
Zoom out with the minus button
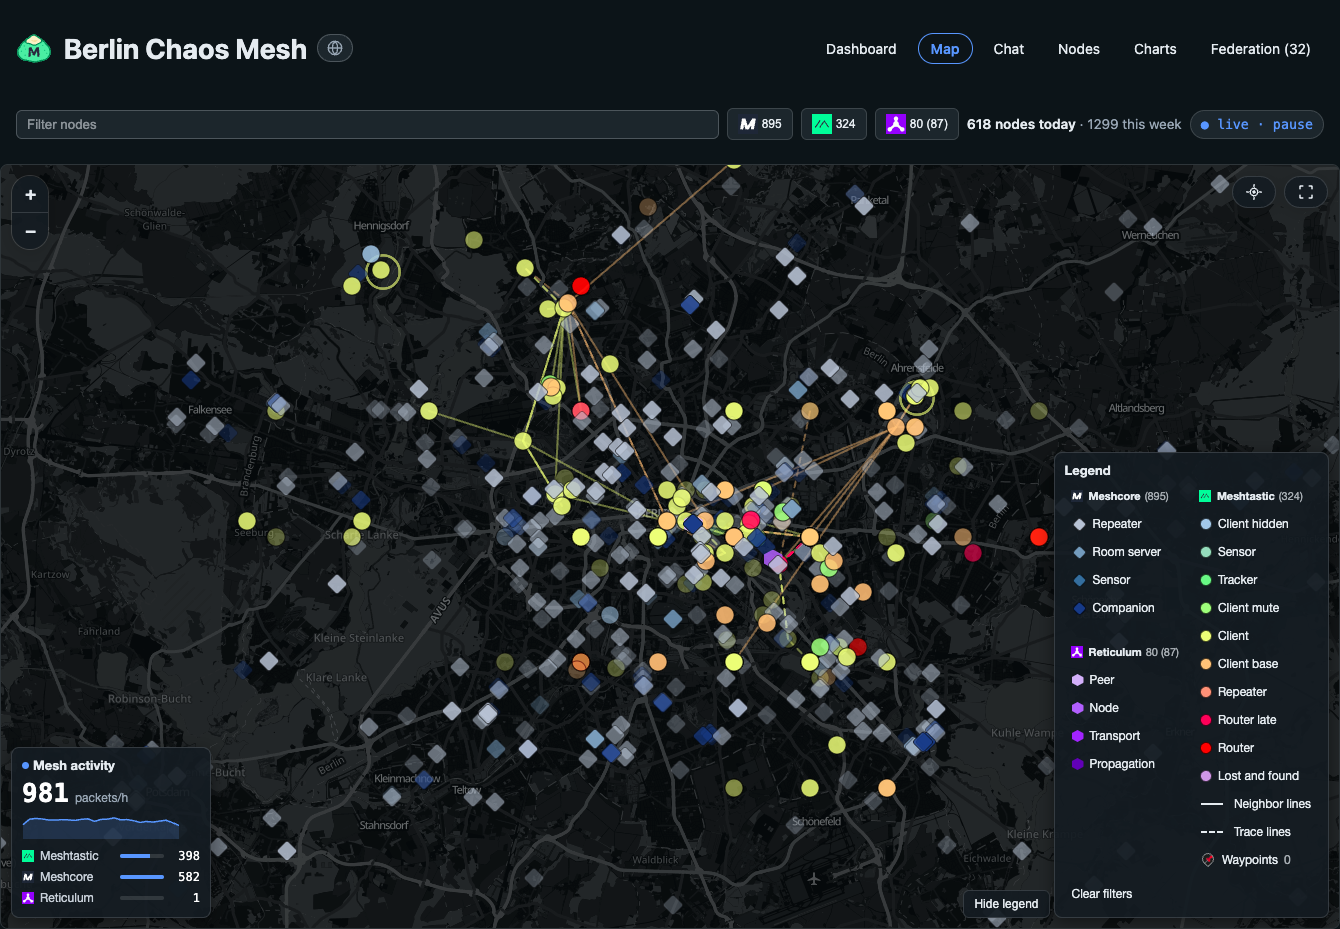pyautogui.click(x=30, y=231)
